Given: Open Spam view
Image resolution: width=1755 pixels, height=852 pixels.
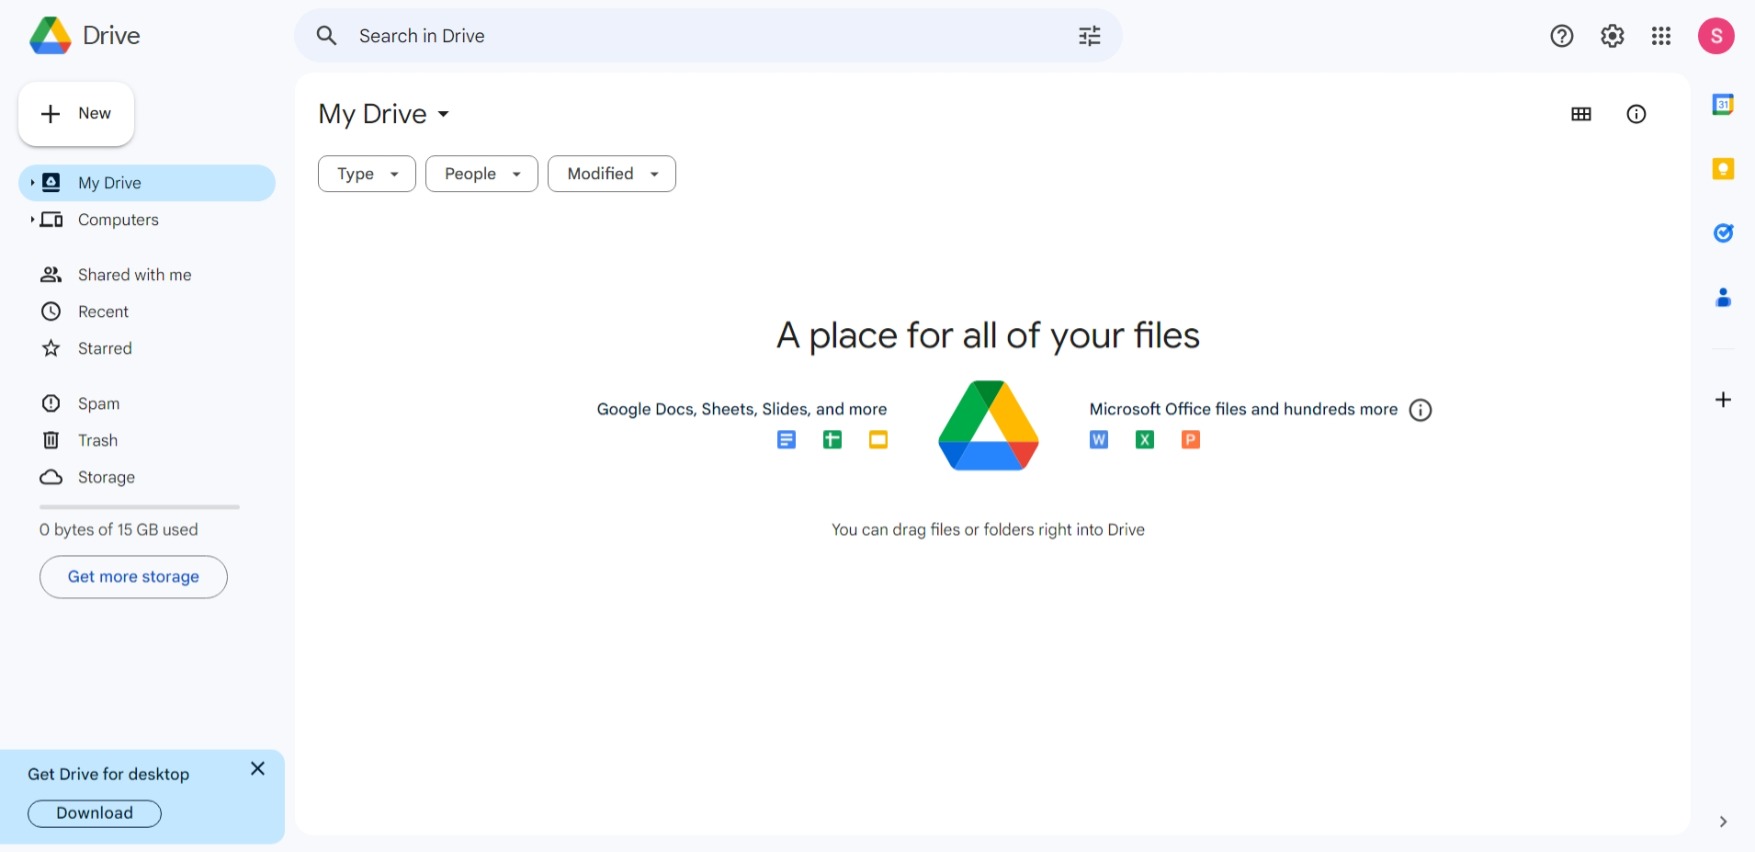Looking at the screenshot, I should point(147,404).
